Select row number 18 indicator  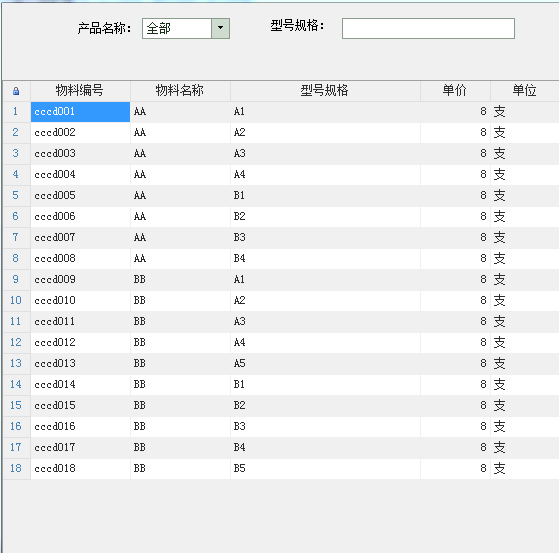[16, 468]
